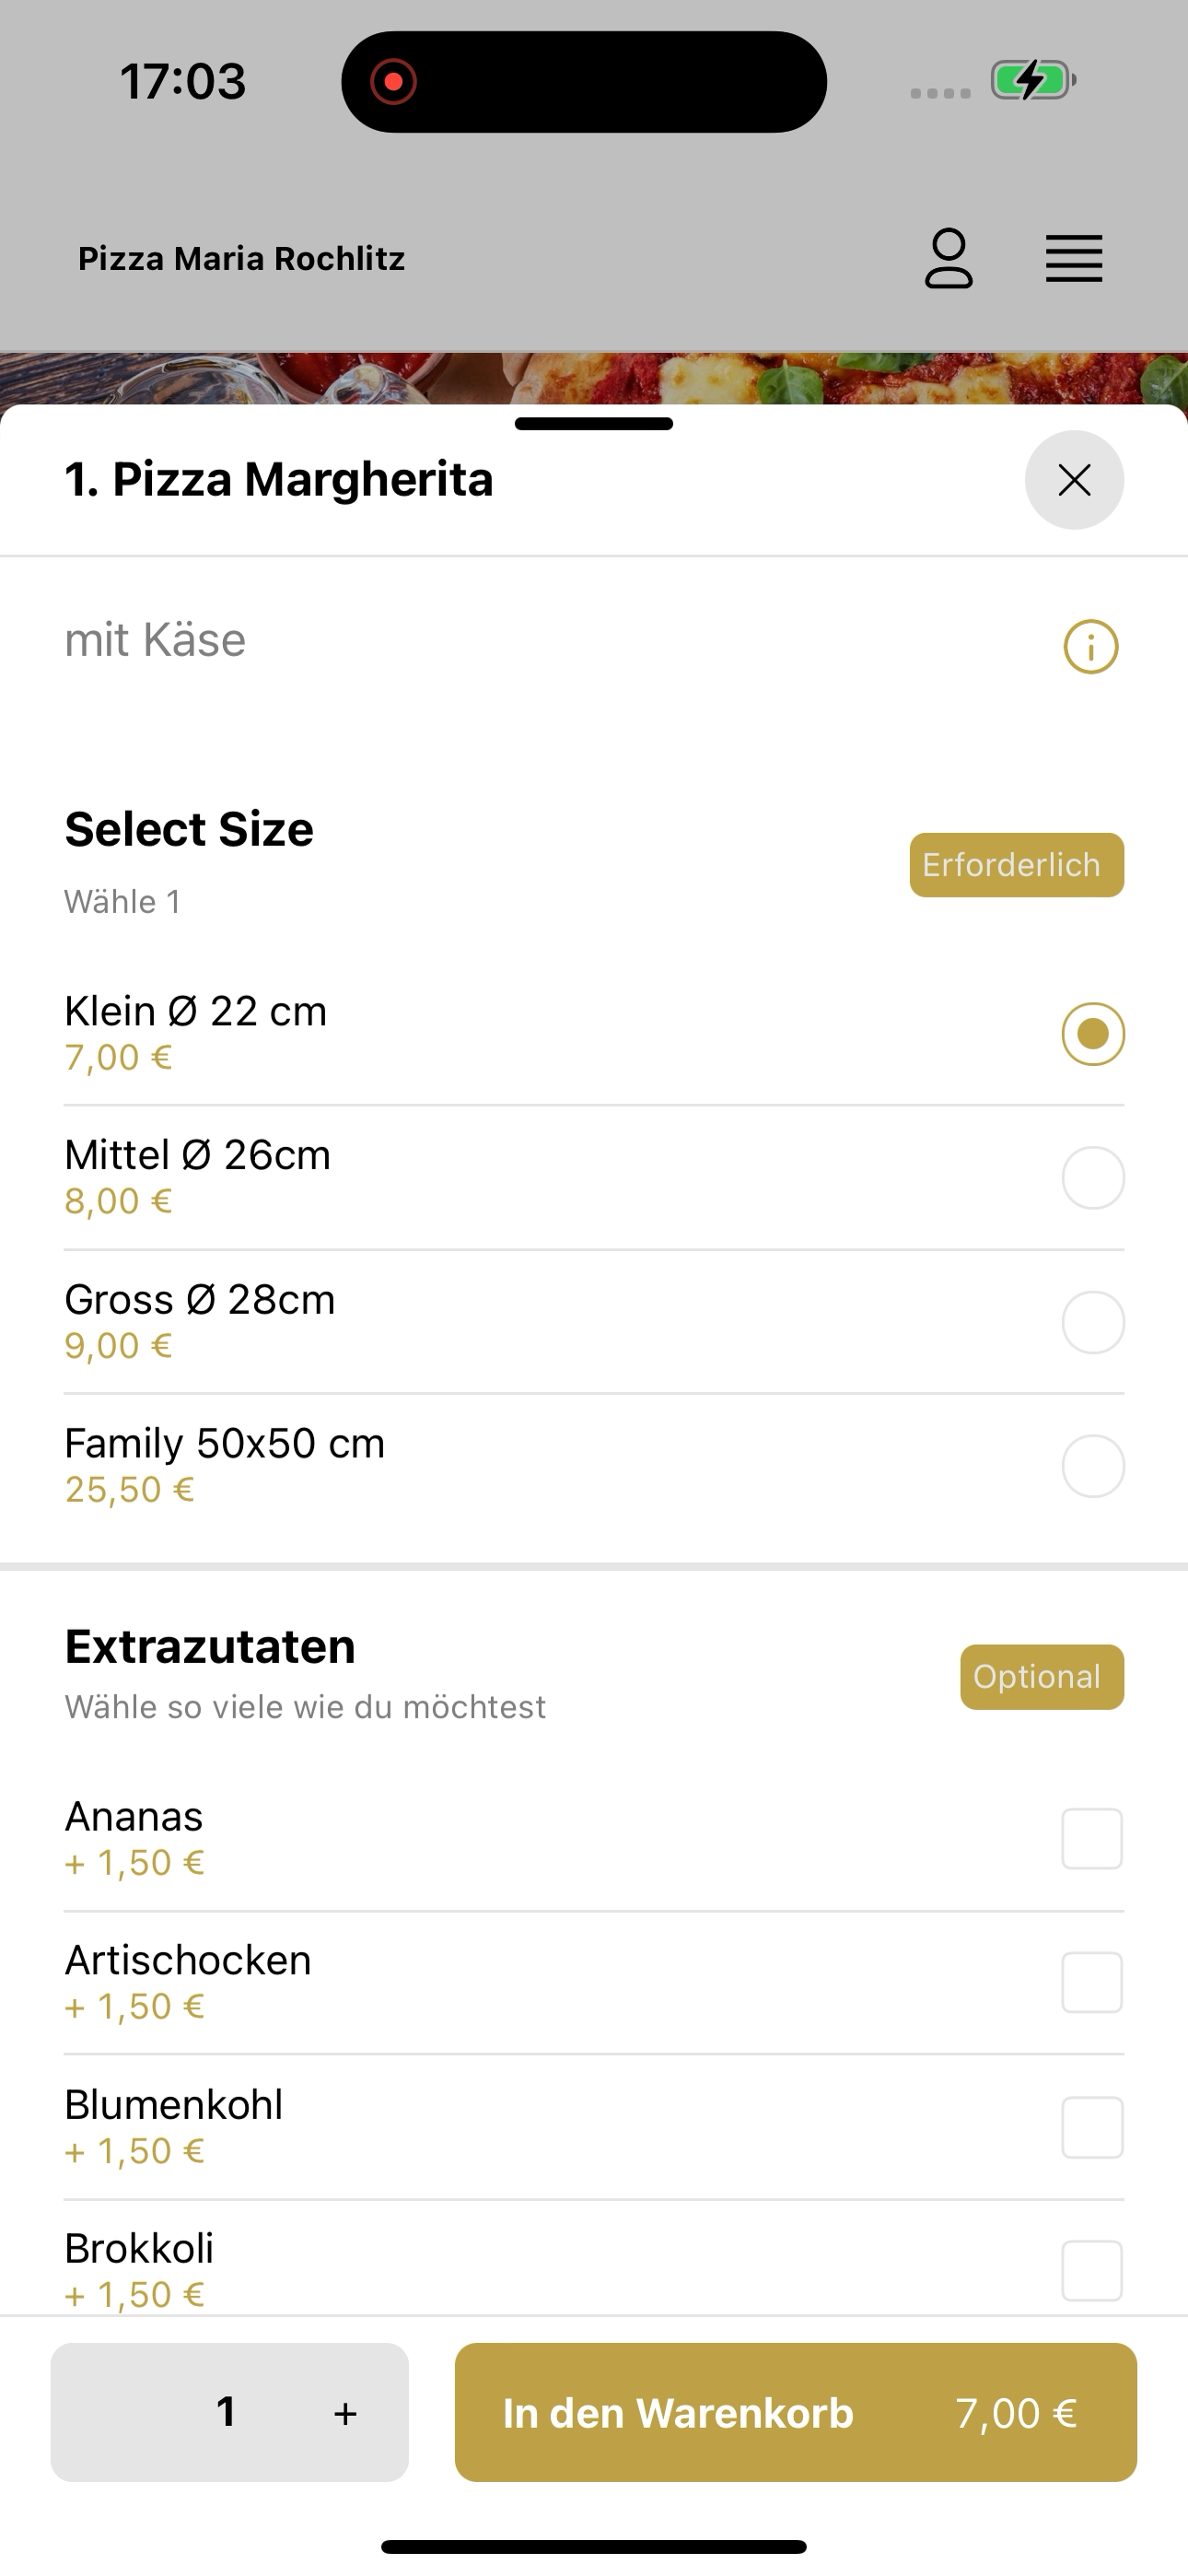Add Brokkoli as an extra topping
The image size is (1188, 2576).
point(1091,2270)
